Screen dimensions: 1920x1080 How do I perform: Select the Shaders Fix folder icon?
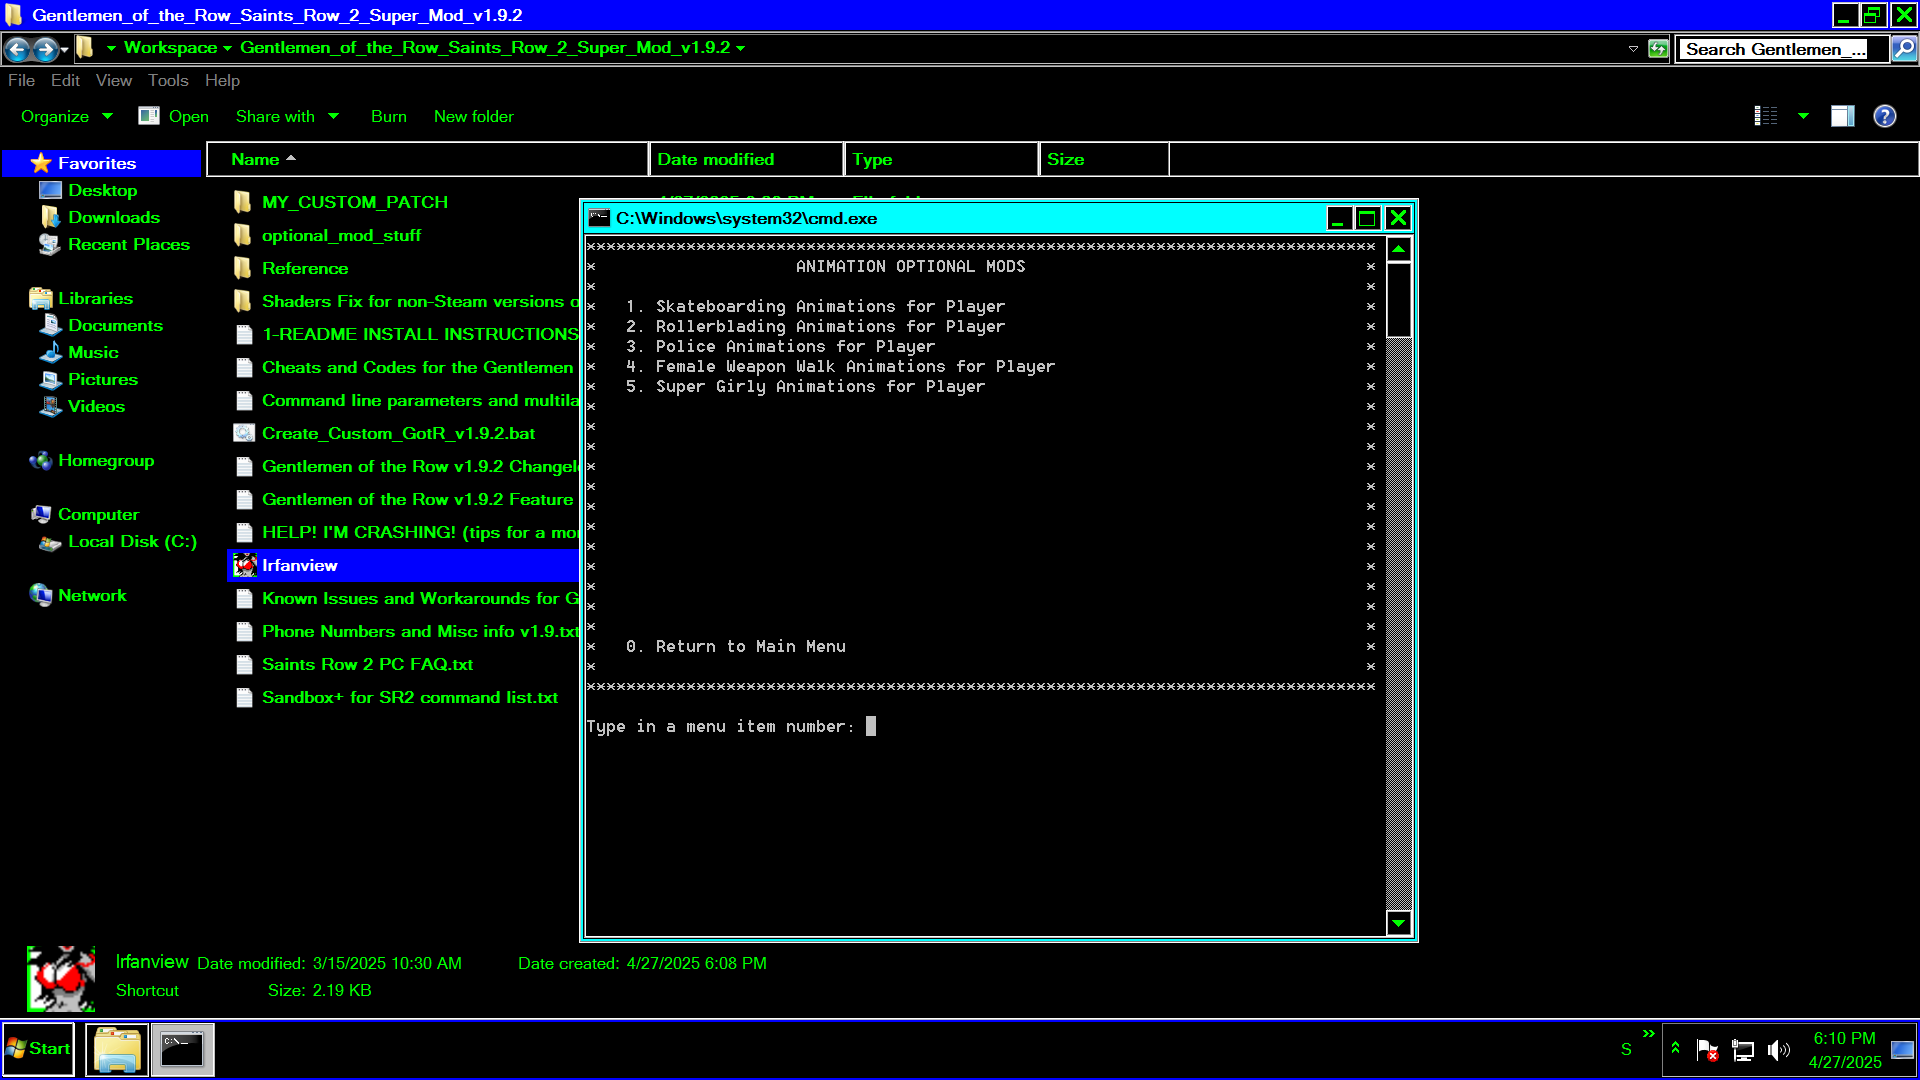click(x=243, y=301)
